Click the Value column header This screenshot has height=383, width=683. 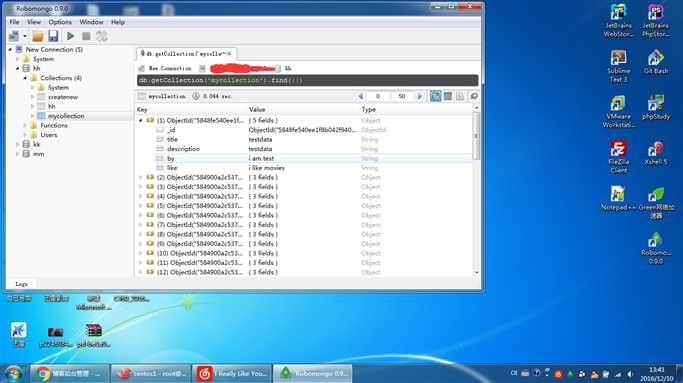(304, 110)
